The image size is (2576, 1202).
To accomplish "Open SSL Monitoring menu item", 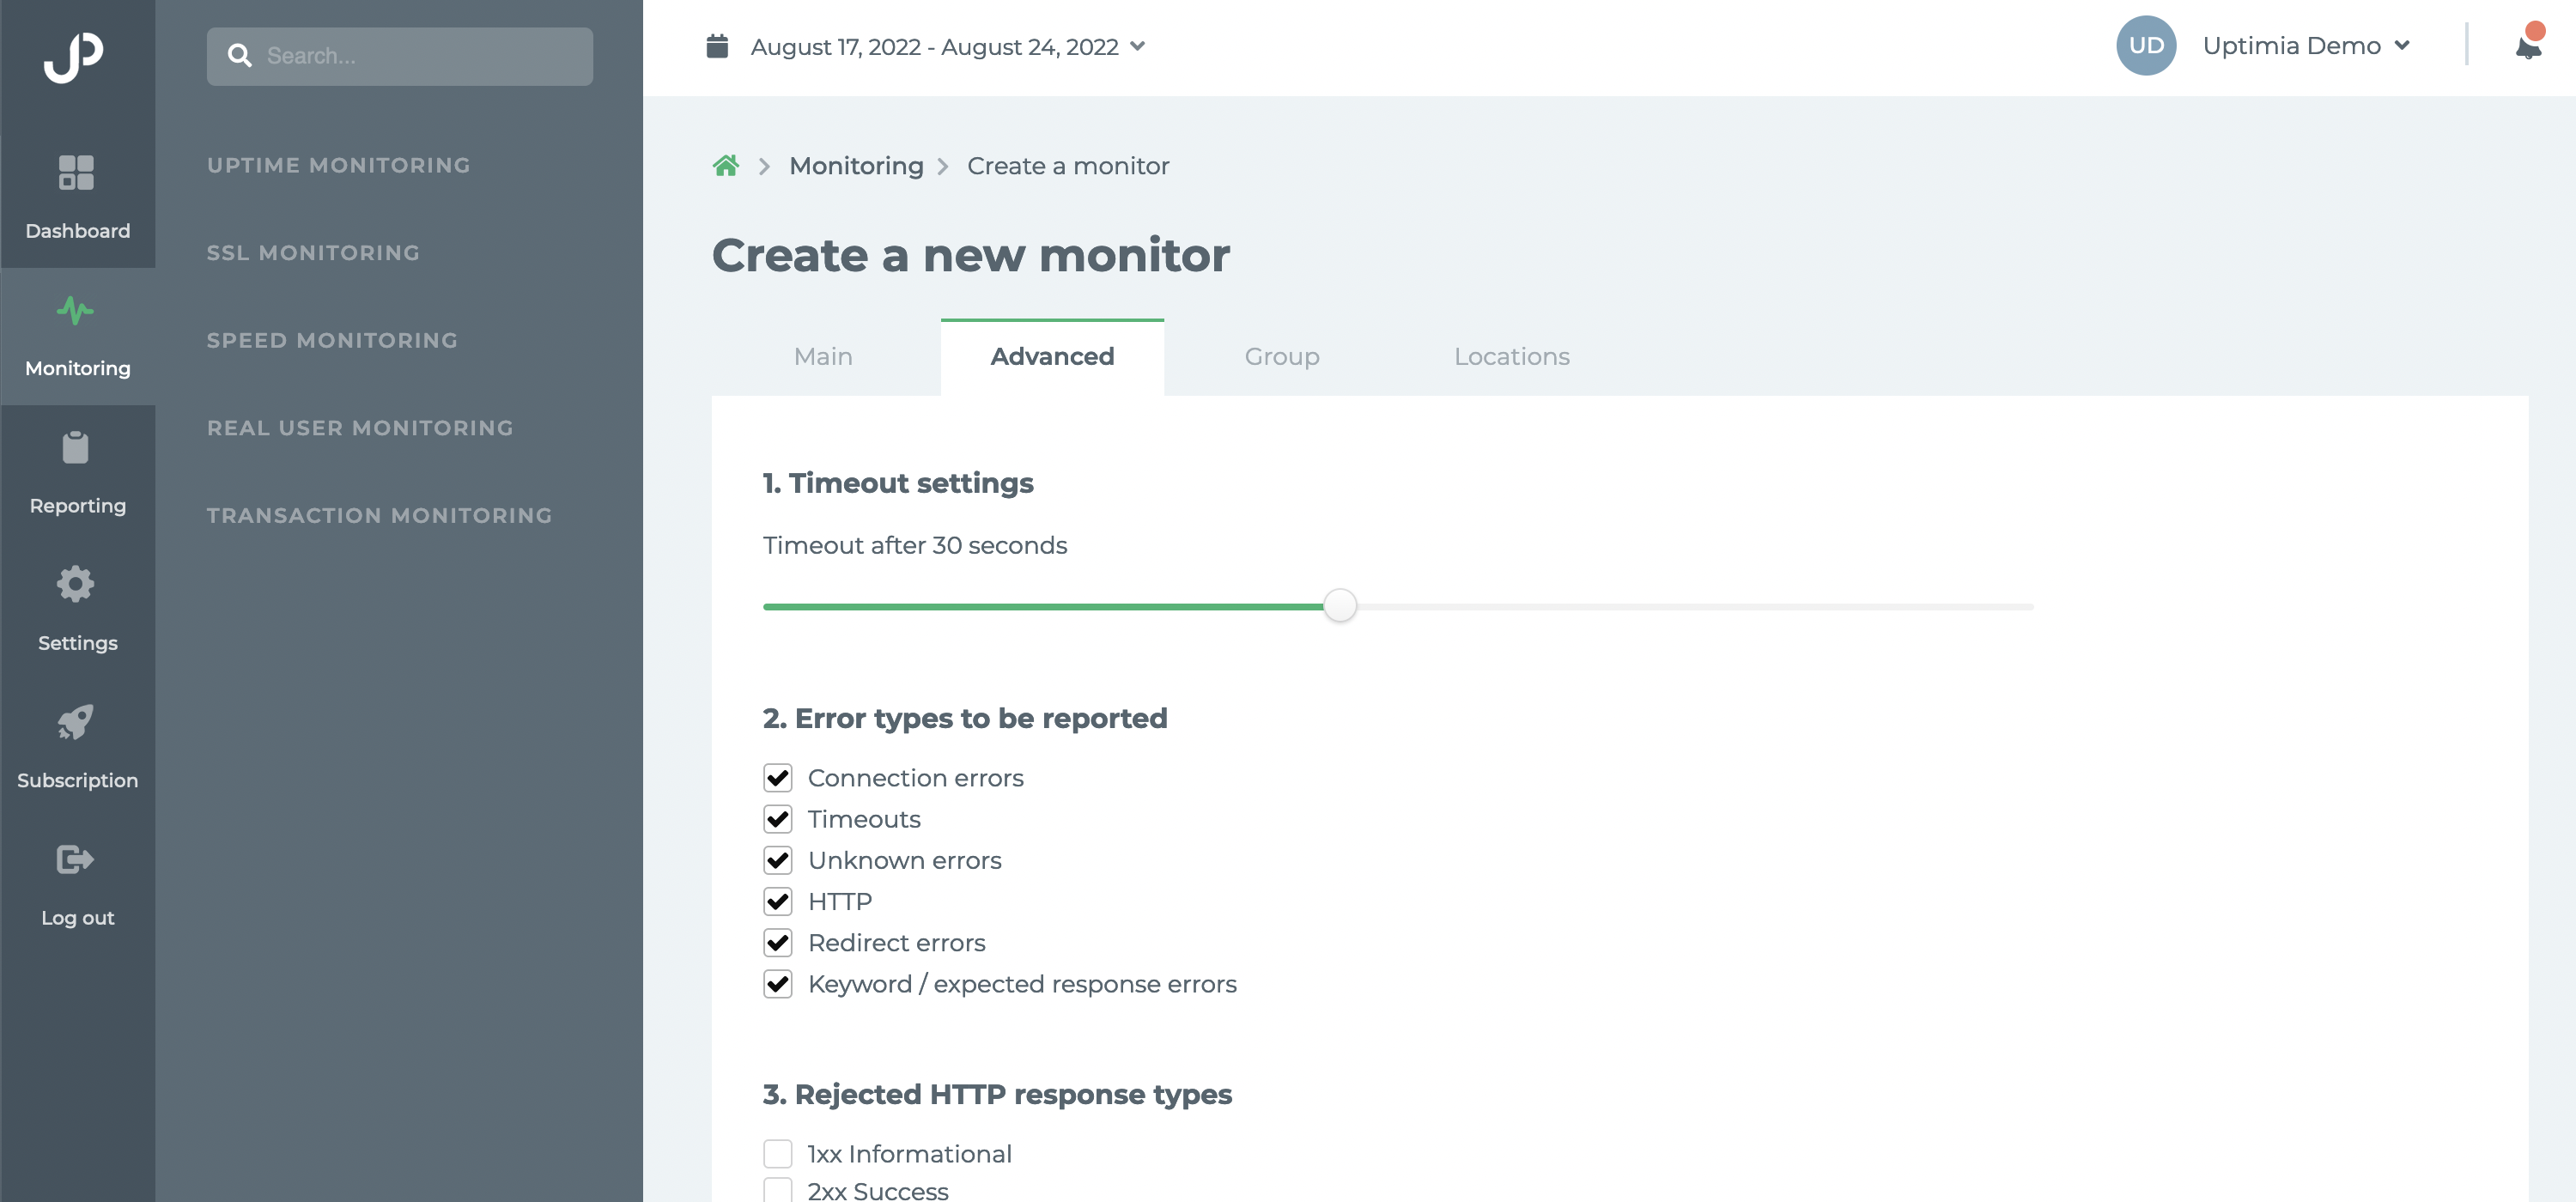I will (313, 253).
